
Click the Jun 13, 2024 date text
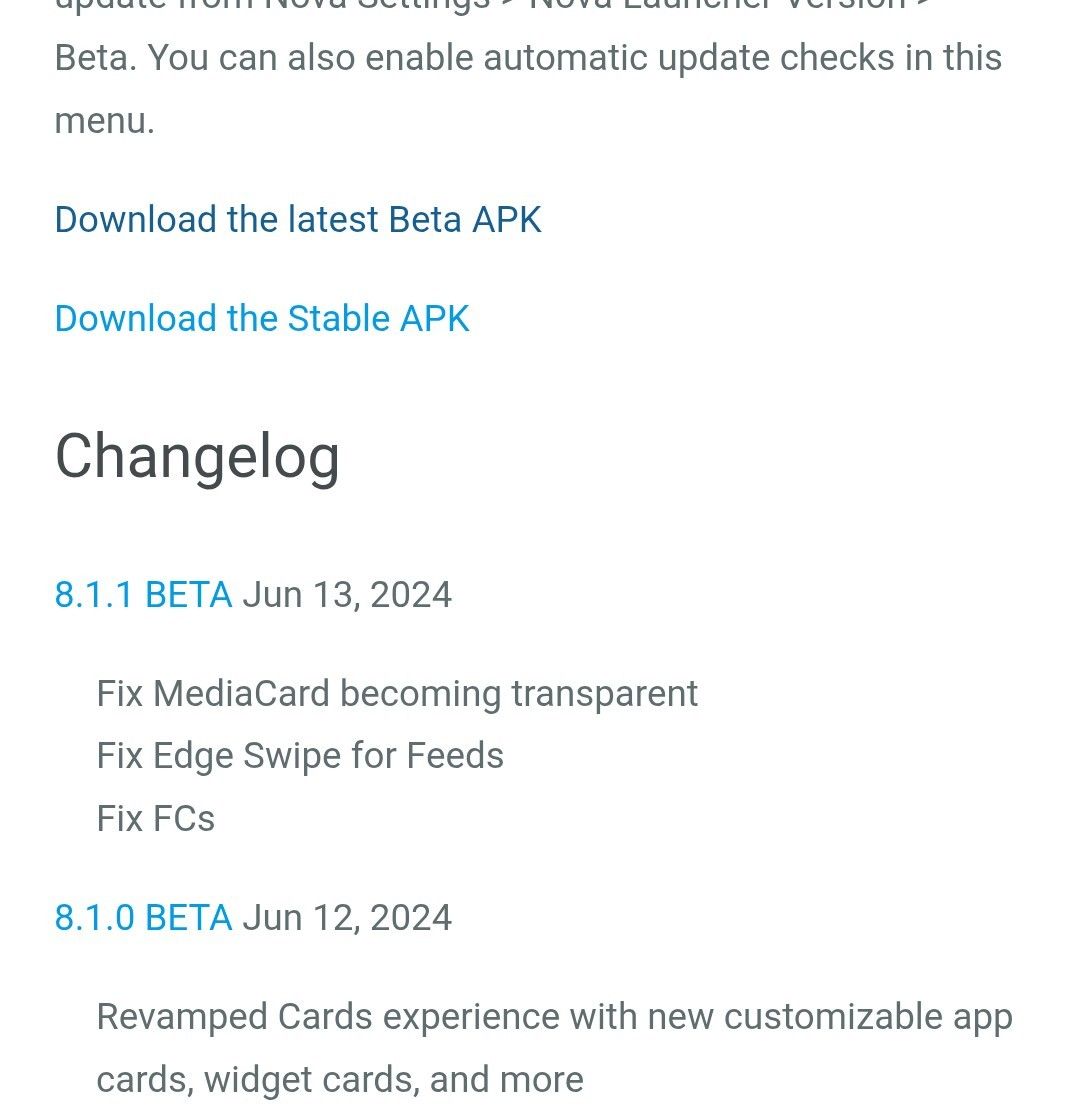click(347, 595)
